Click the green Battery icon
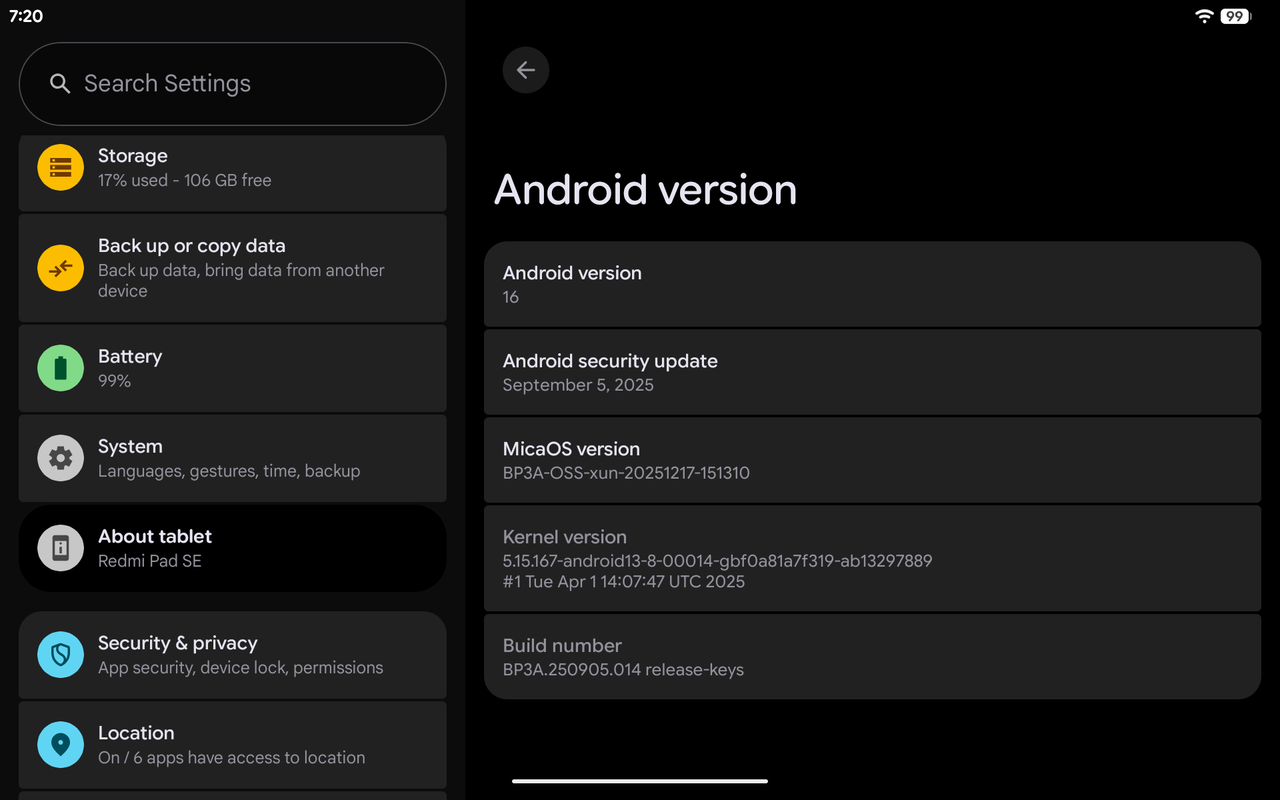The width and height of the screenshot is (1280, 800). pyautogui.click(x=60, y=368)
